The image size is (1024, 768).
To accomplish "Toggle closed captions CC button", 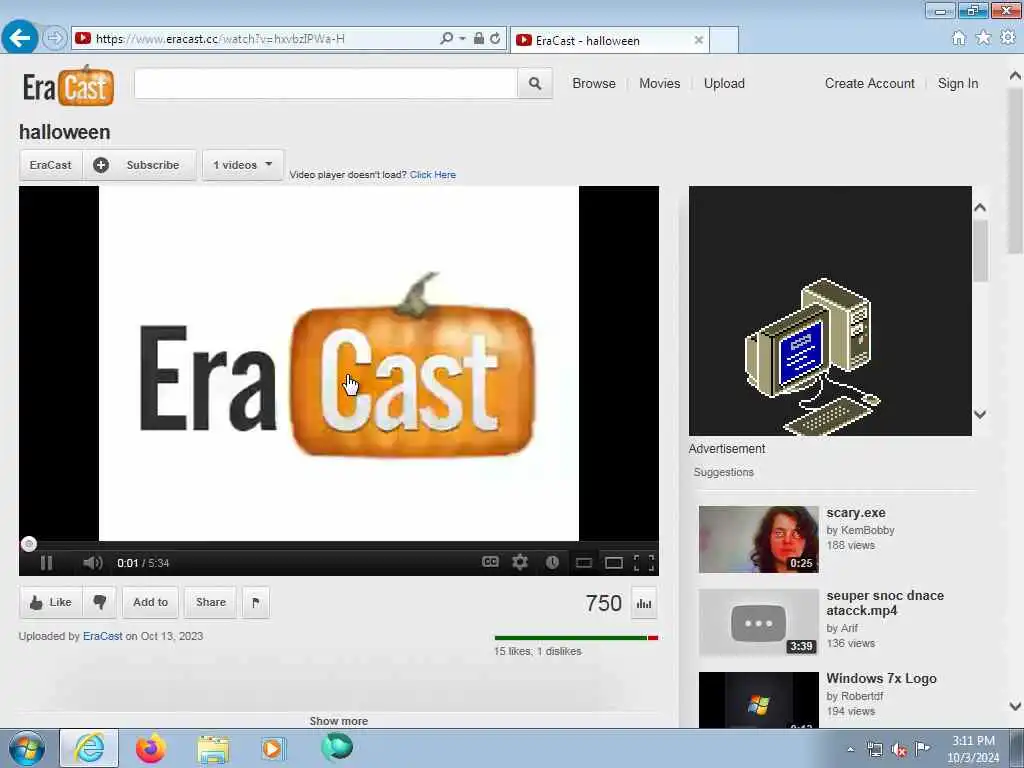I will coord(490,562).
